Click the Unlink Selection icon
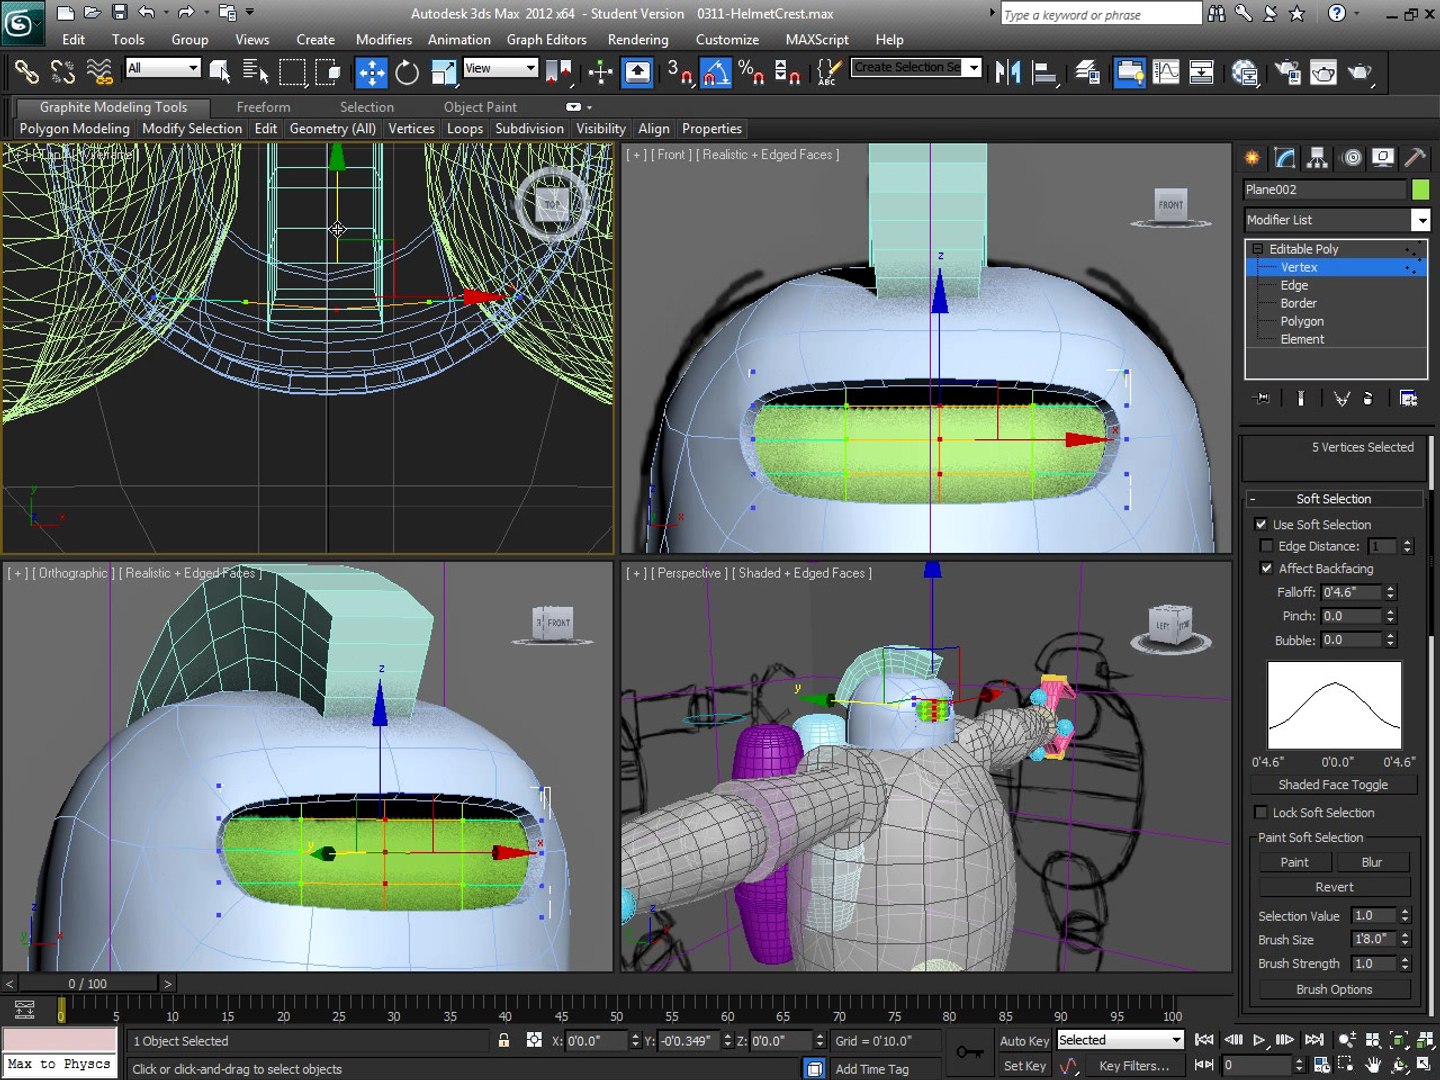Viewport: 1440px width, 1080px height. pos(62,72)
